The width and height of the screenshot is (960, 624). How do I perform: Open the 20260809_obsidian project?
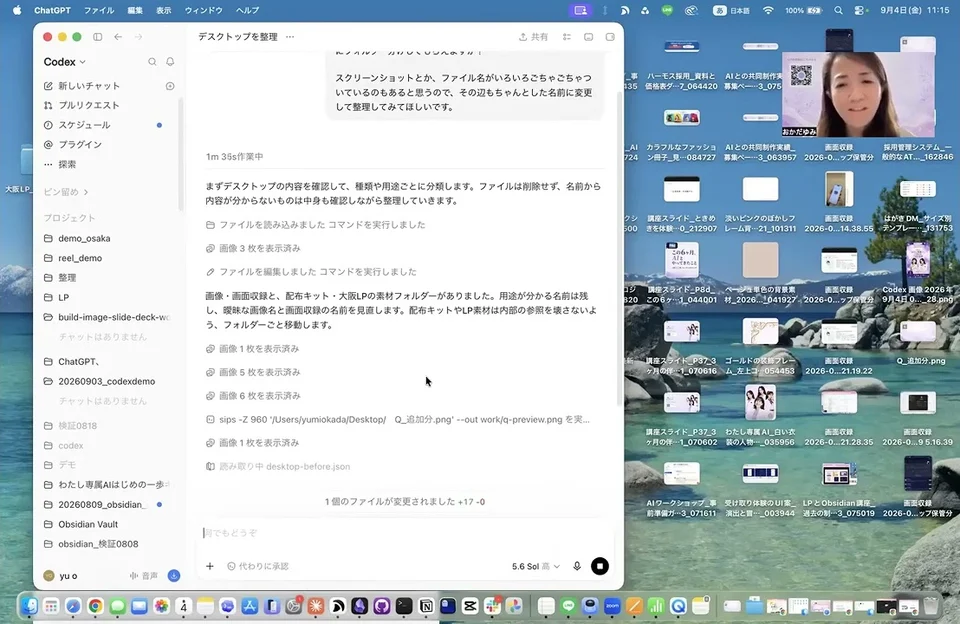[102, 505]
